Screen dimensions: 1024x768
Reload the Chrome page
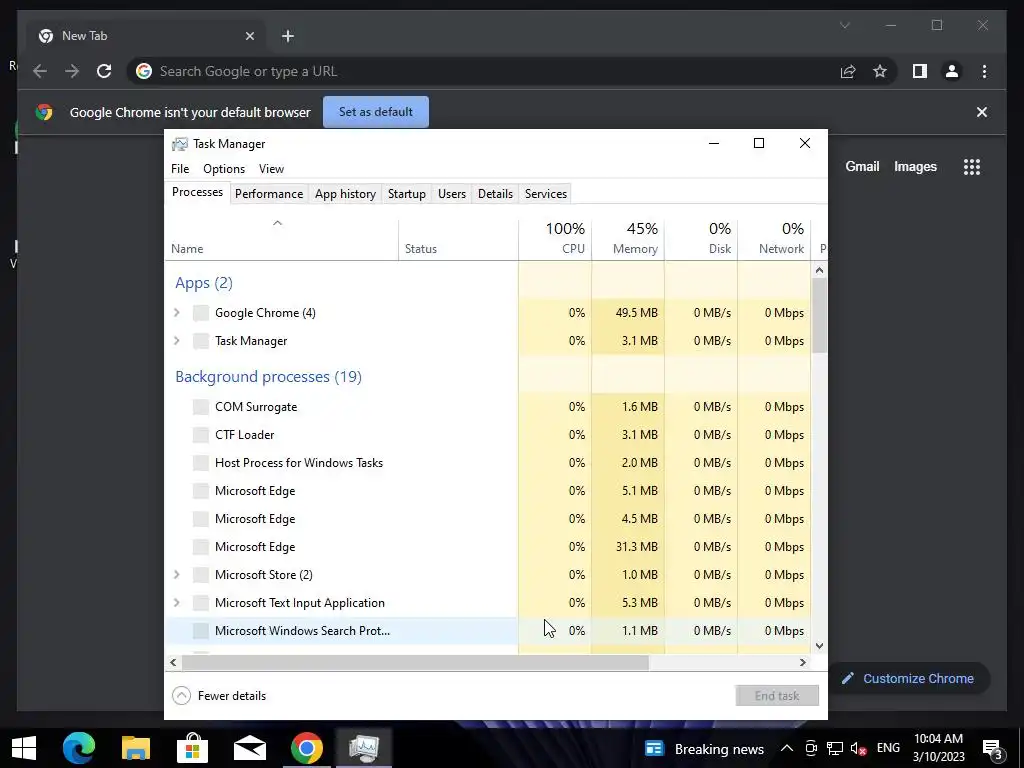click(104, 71)
